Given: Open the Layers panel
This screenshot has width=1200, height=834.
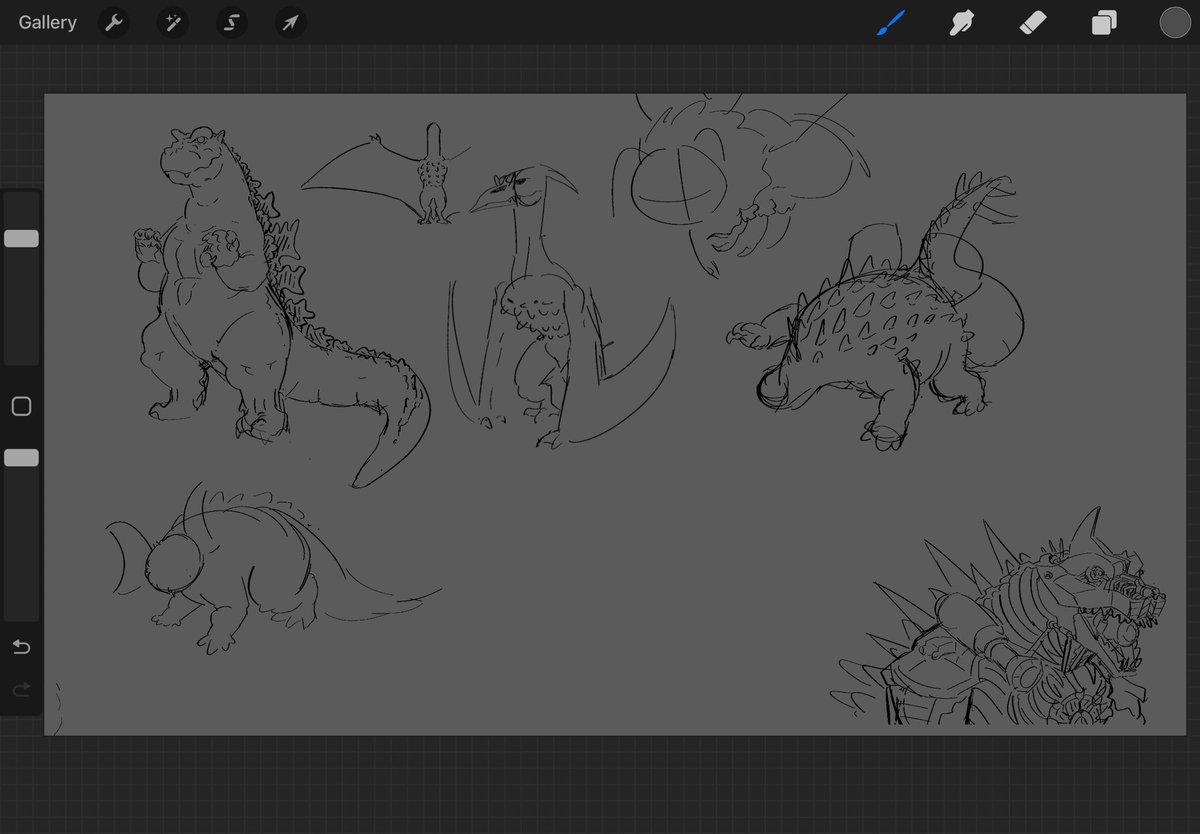Looking at the screenshot, I should pos(1104,22).
